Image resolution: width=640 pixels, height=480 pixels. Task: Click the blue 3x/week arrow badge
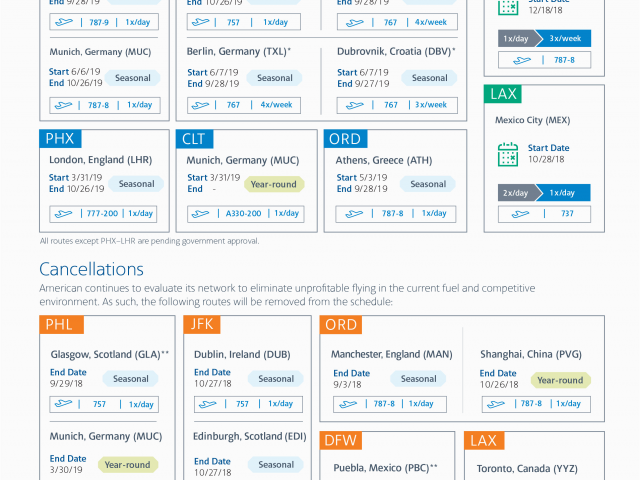click(564, 38)
